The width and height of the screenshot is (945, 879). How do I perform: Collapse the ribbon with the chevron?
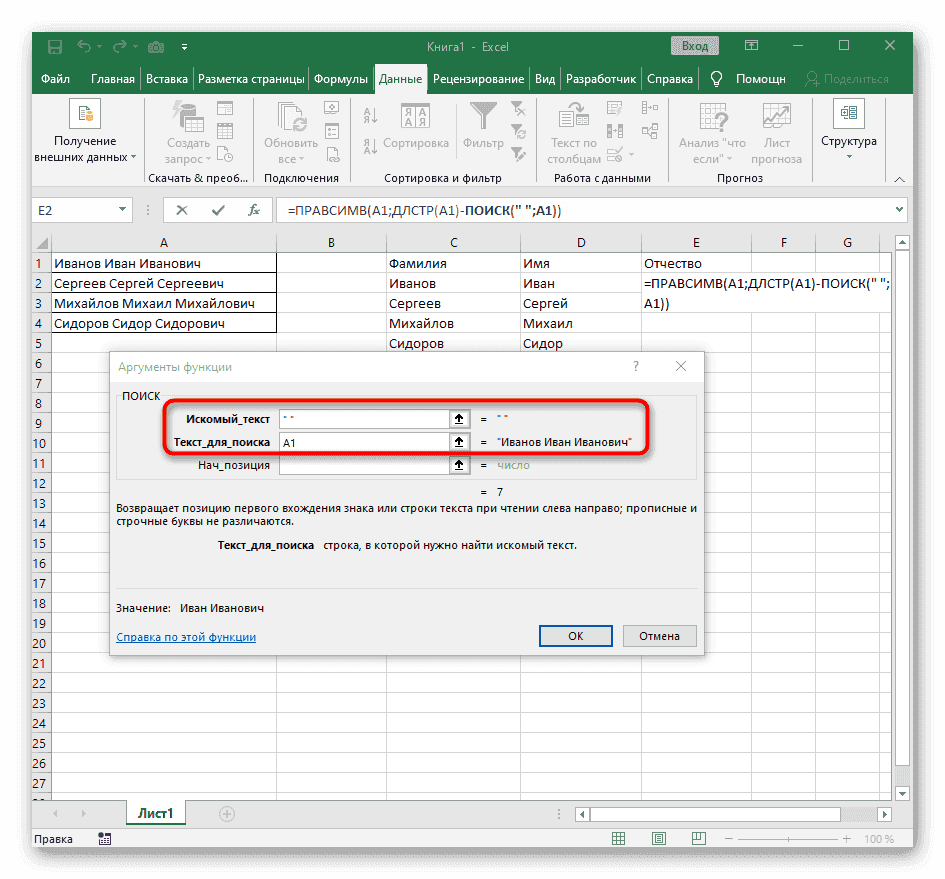click(898, 180)
